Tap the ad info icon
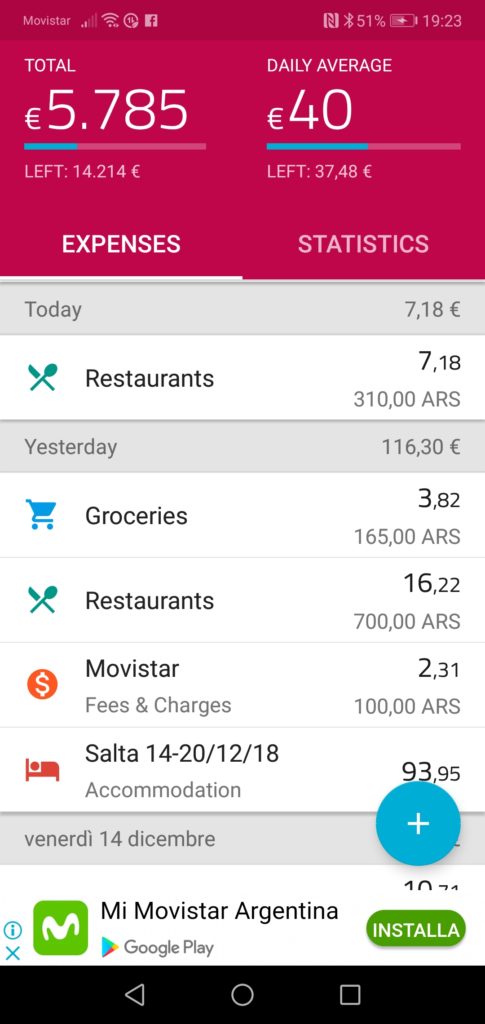The image size is (485, 1024). tap(12, 929)
